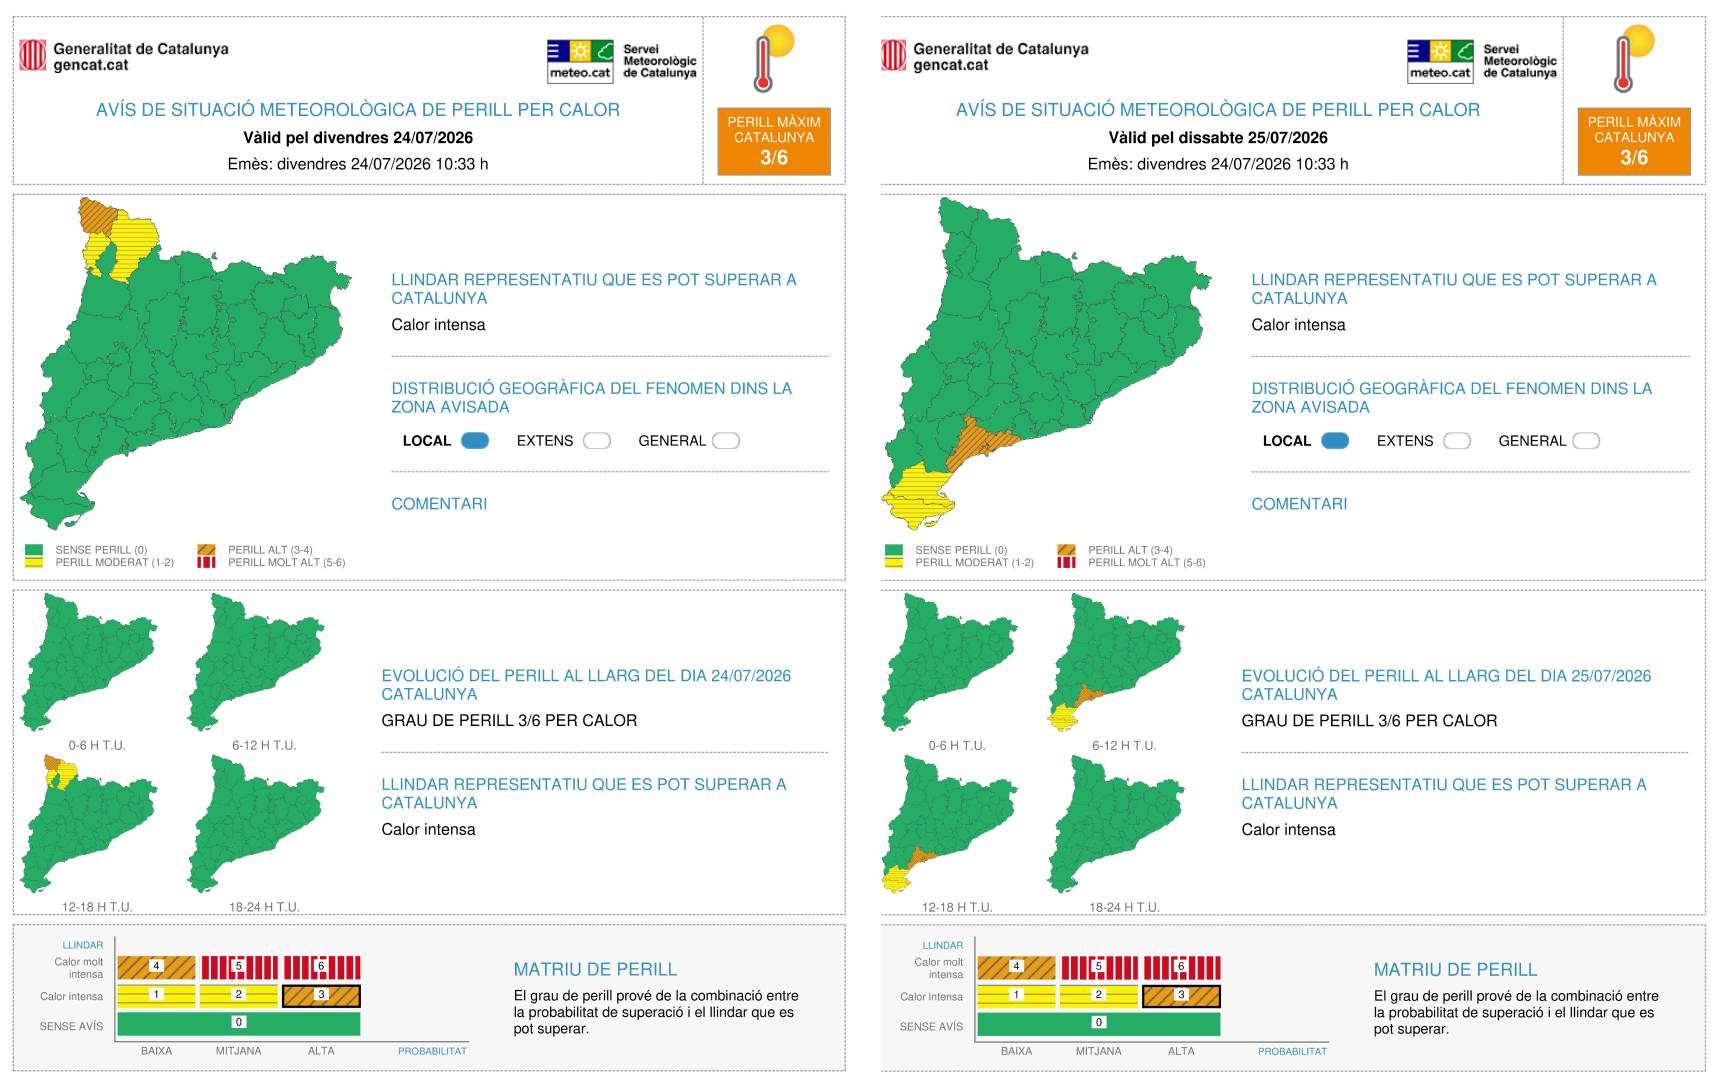Image resolution: width=1722 pixels, height=1080 pixels.
Task: Select the 12-18 H T.U. map thumbnail for 24/07
Action: (x=90, y=824)
